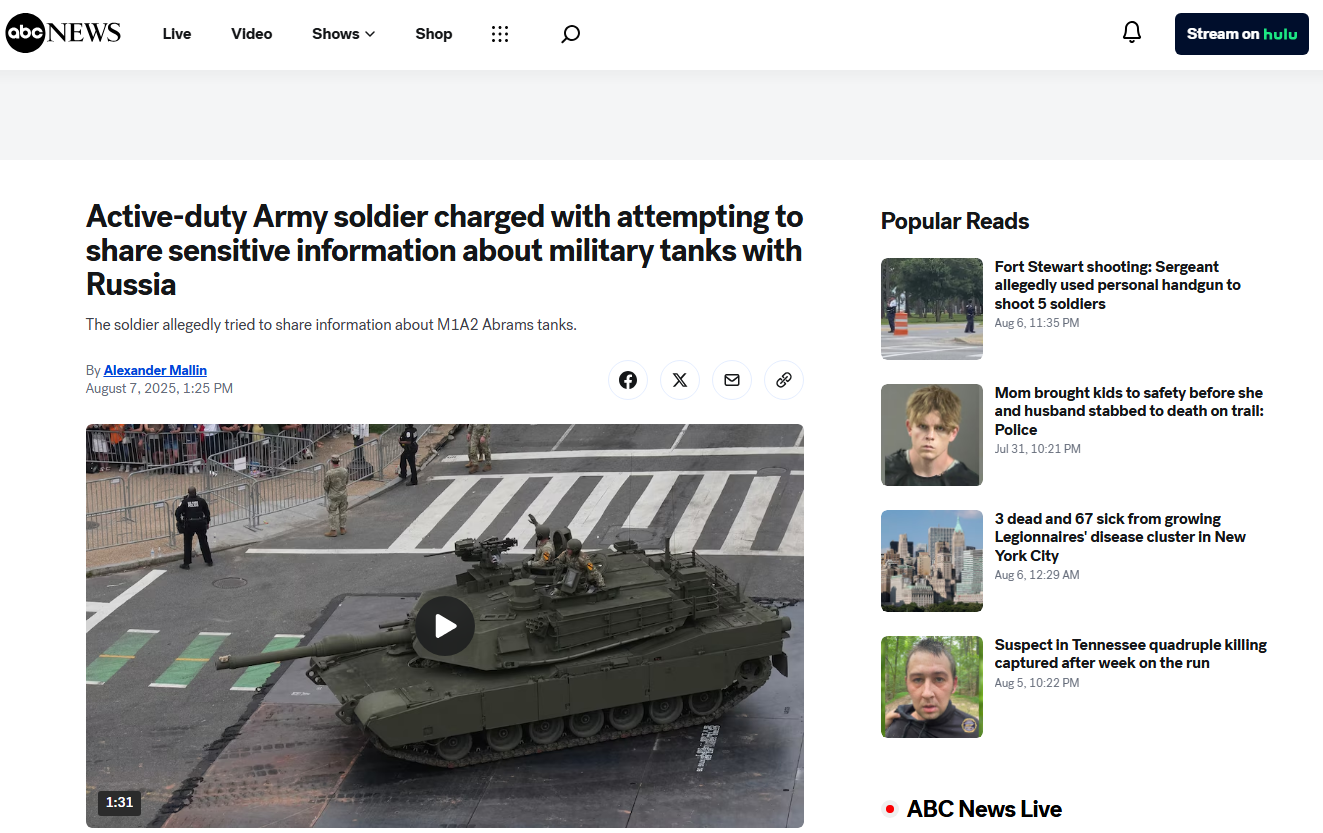Open Legionnaires' disease cluster story
Viewport: 1323px width, 833px height.
point(1120,537)
